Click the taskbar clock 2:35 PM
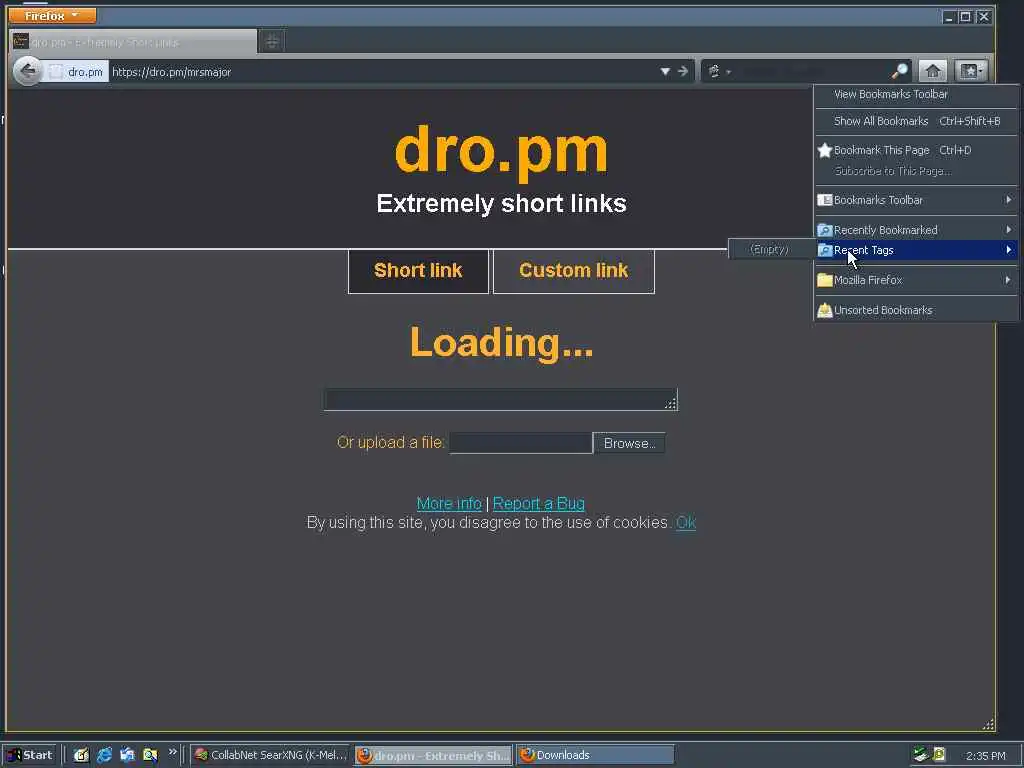Viewport: 1024px width, 768px height. [x=985, y=756]
